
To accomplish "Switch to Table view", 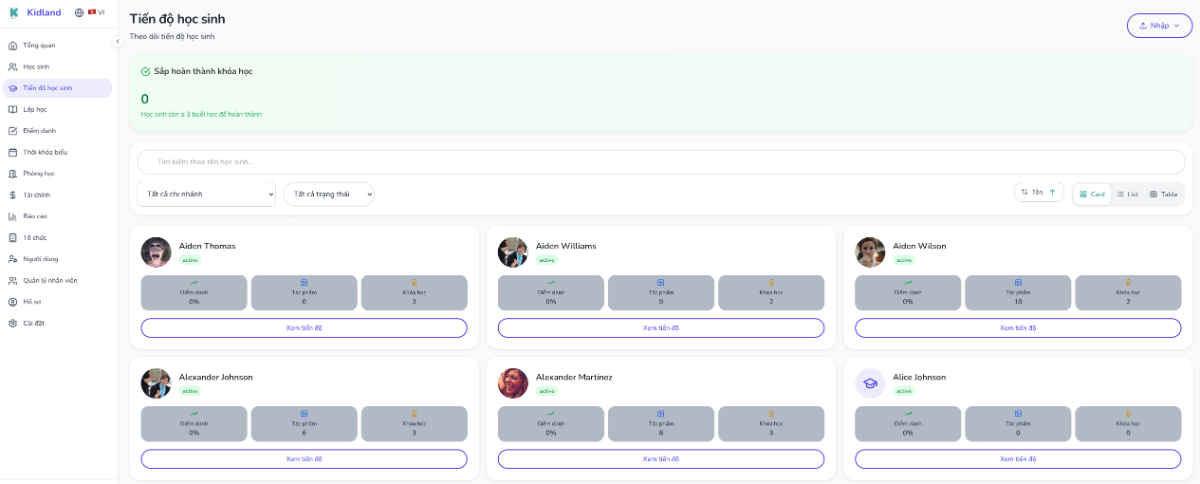I will (x=1163, y=194).
